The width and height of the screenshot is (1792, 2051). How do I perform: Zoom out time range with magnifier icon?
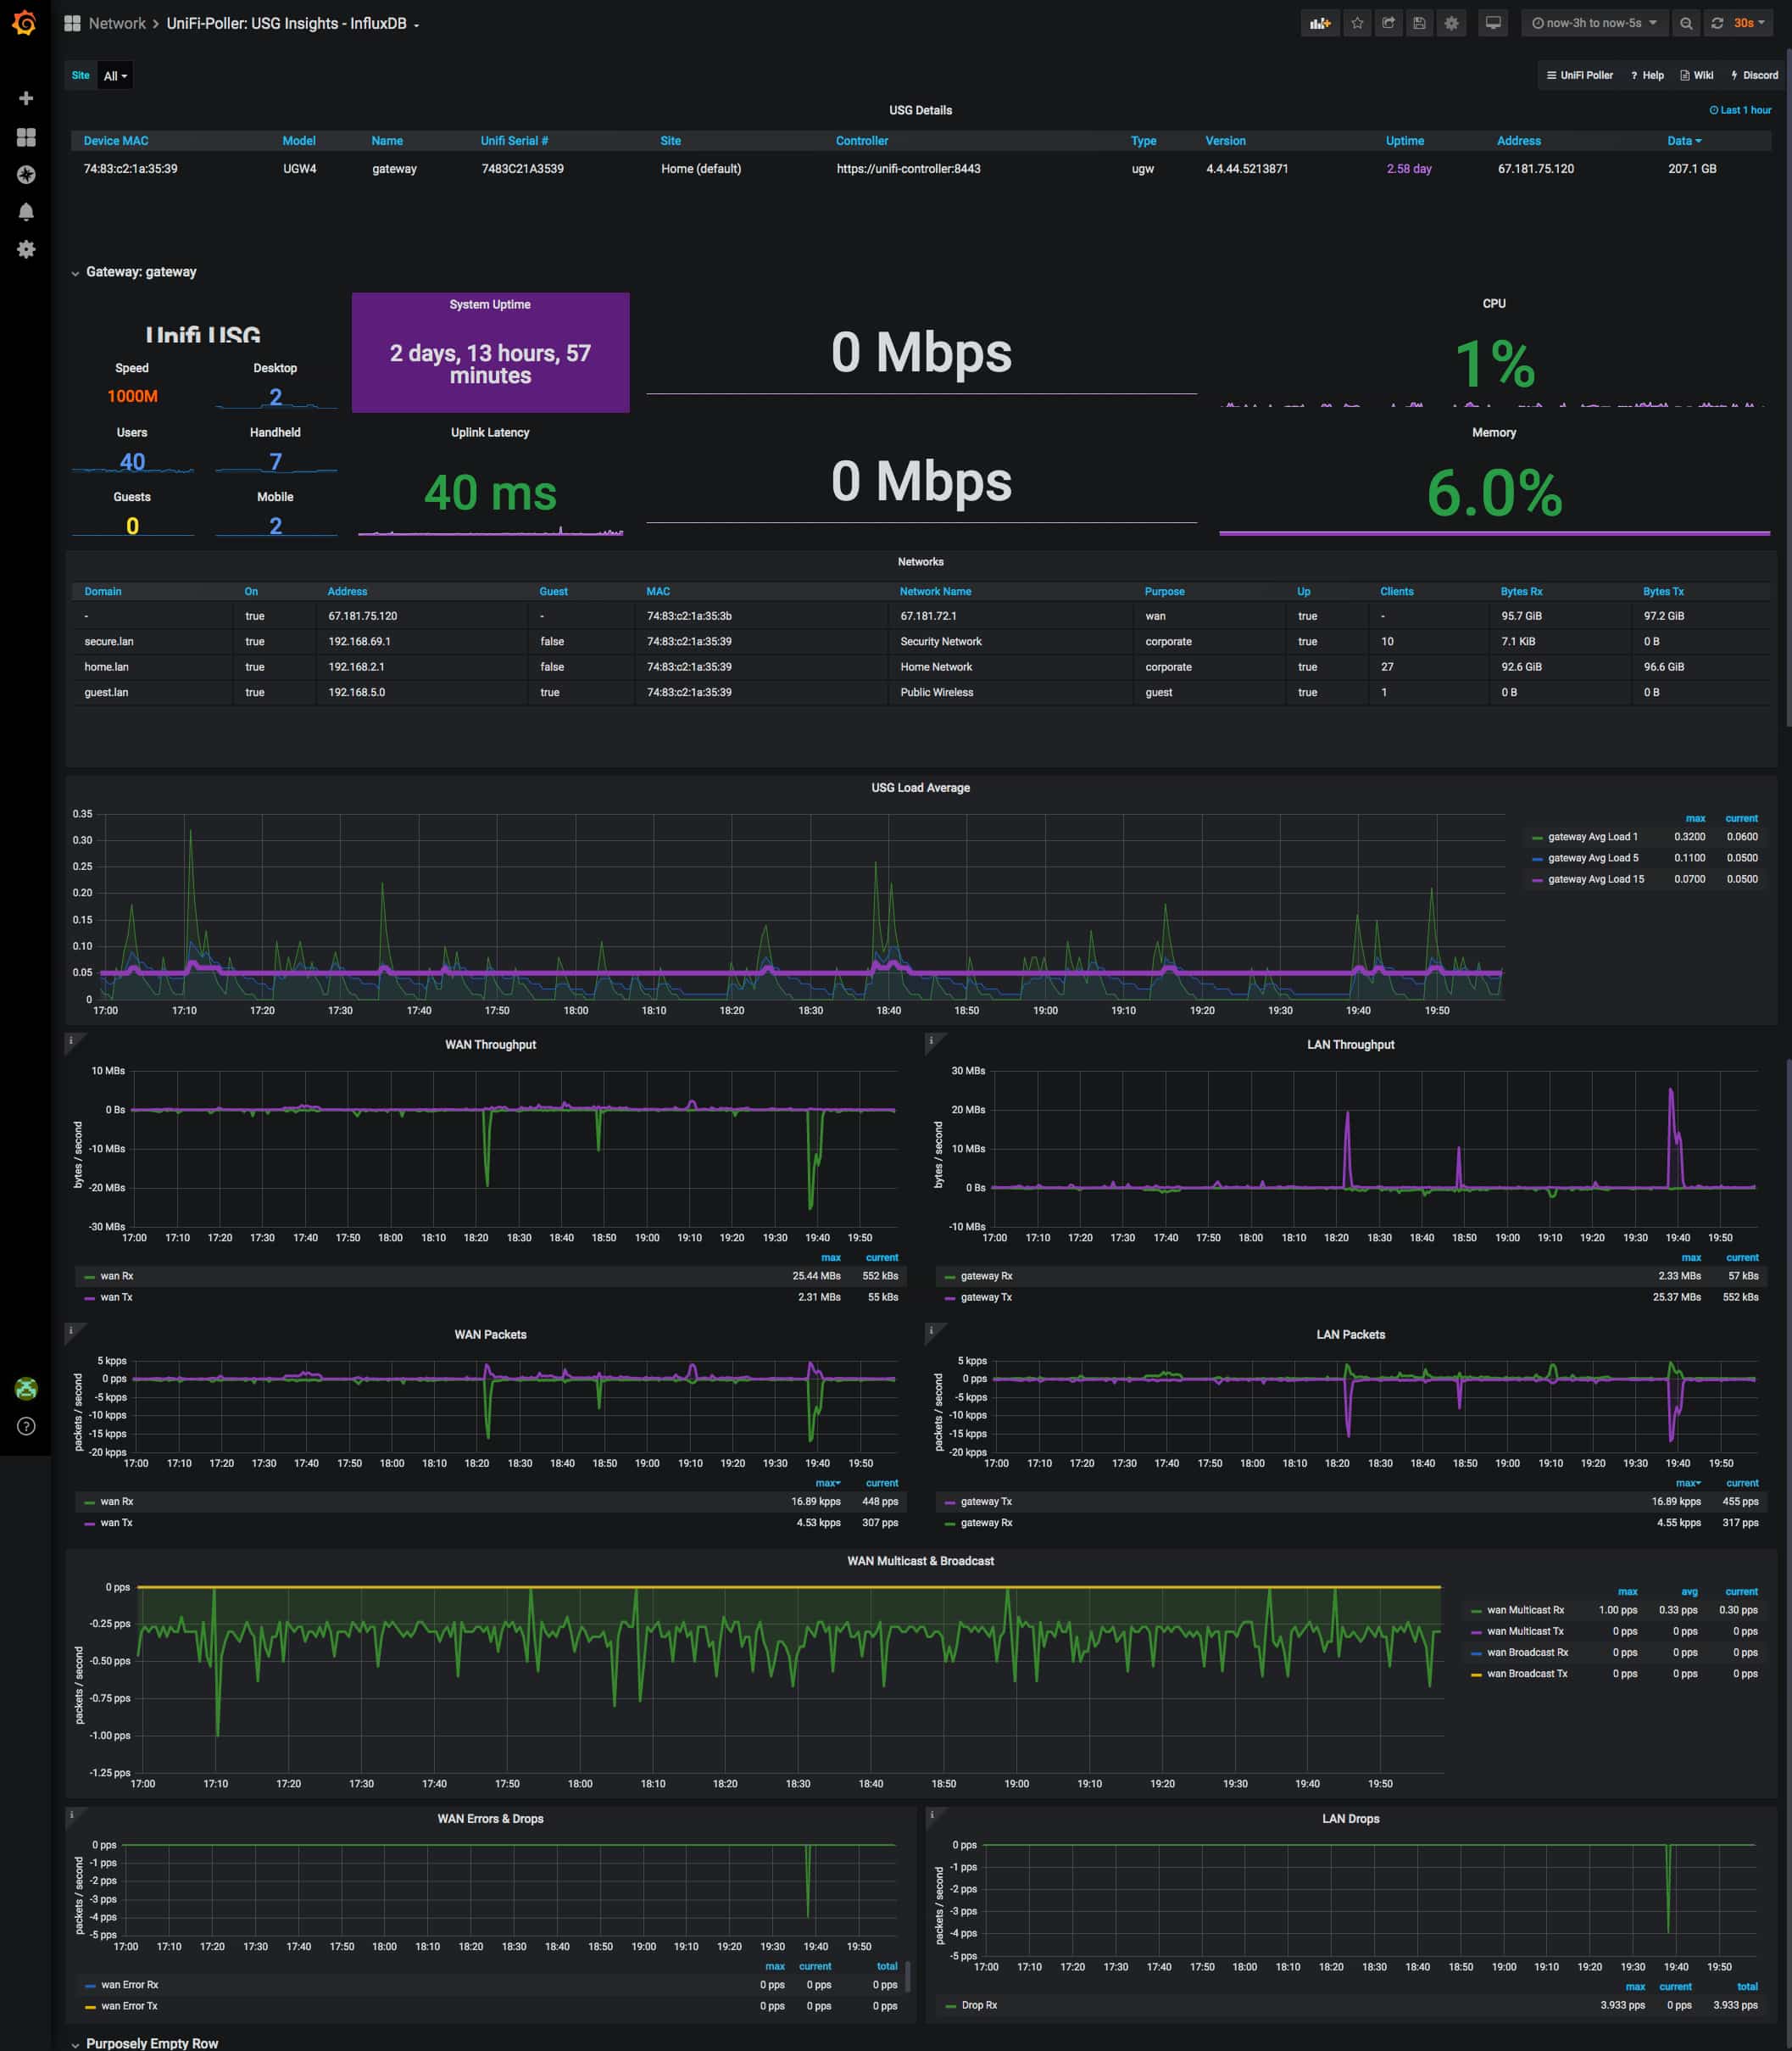pyautogui.click(x=1686, y=23)
